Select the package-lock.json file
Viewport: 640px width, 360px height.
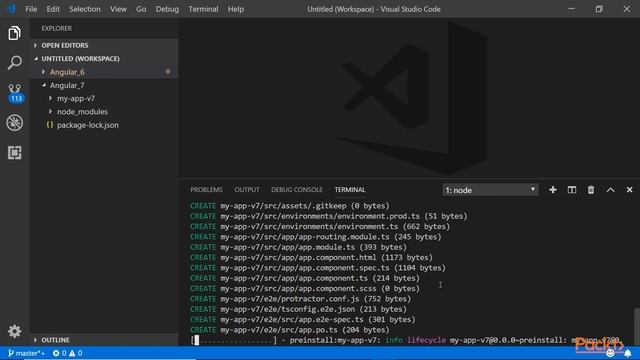[88, 125]
